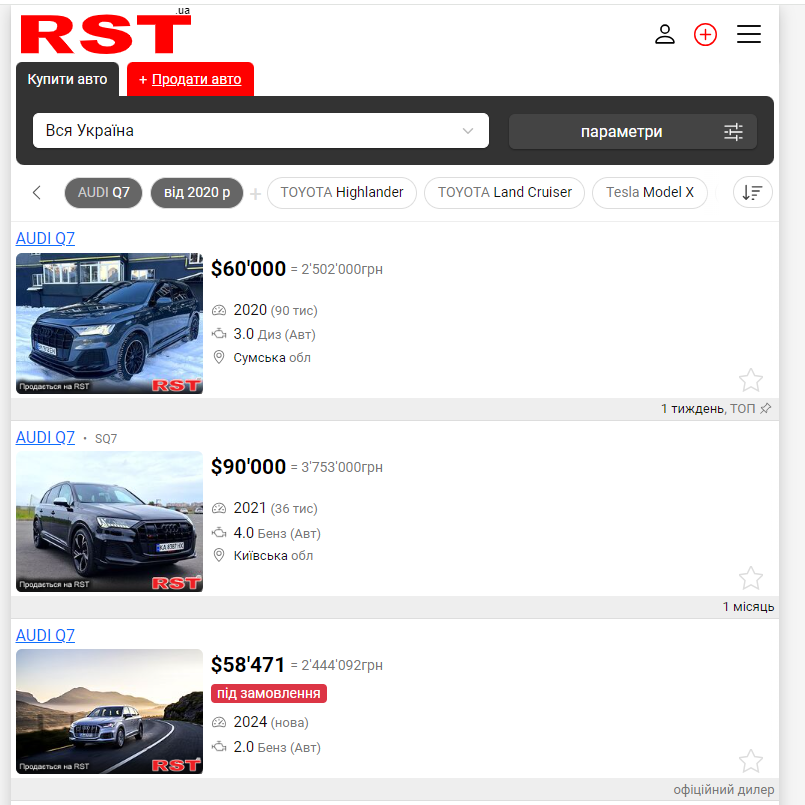Click the red під замовлення badge

click(268, 693)
